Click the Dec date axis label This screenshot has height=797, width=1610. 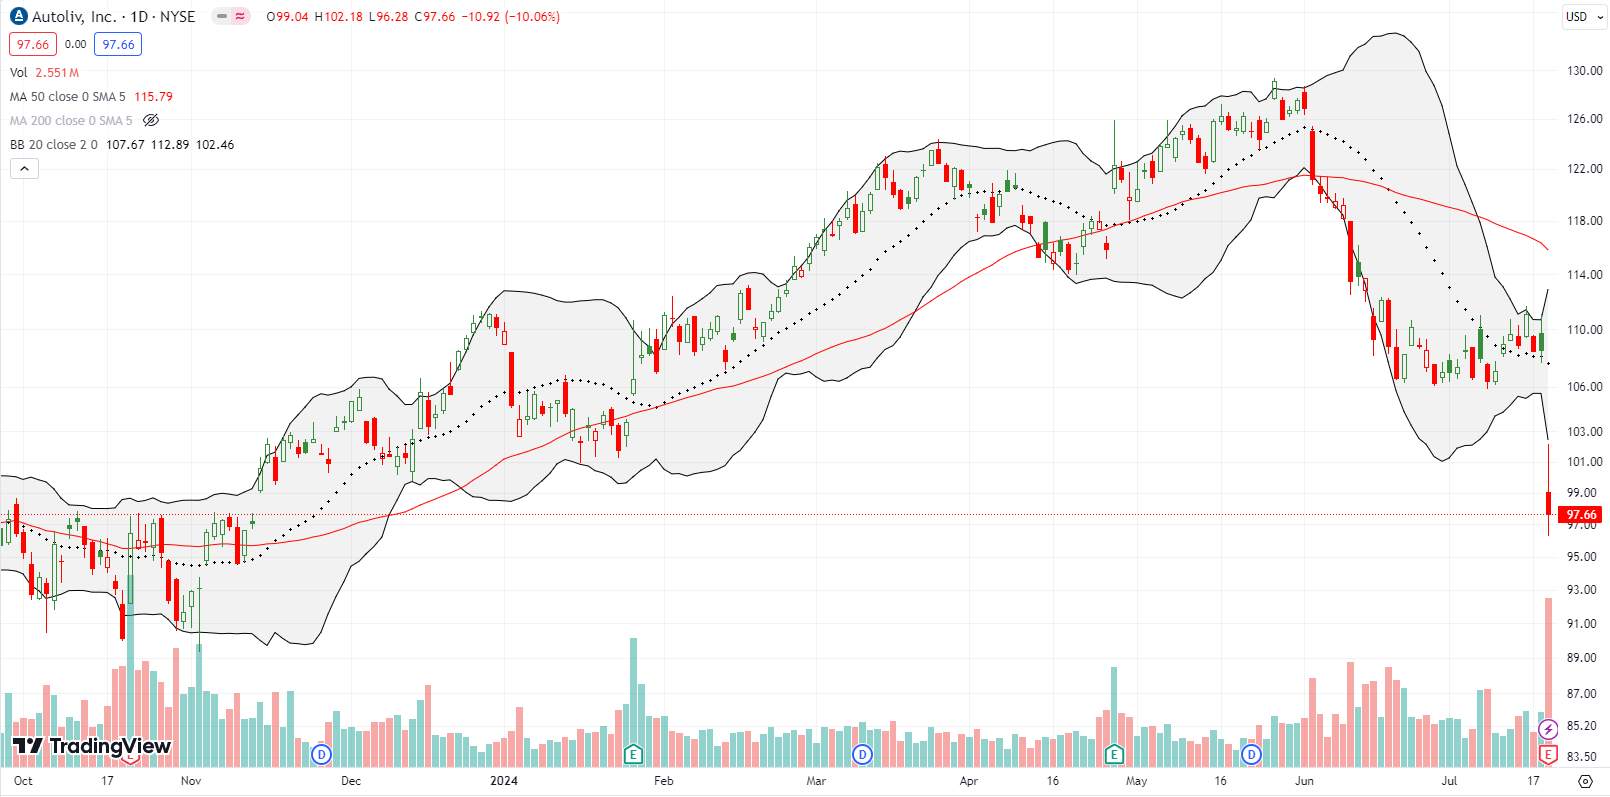(x=351, y=781)
